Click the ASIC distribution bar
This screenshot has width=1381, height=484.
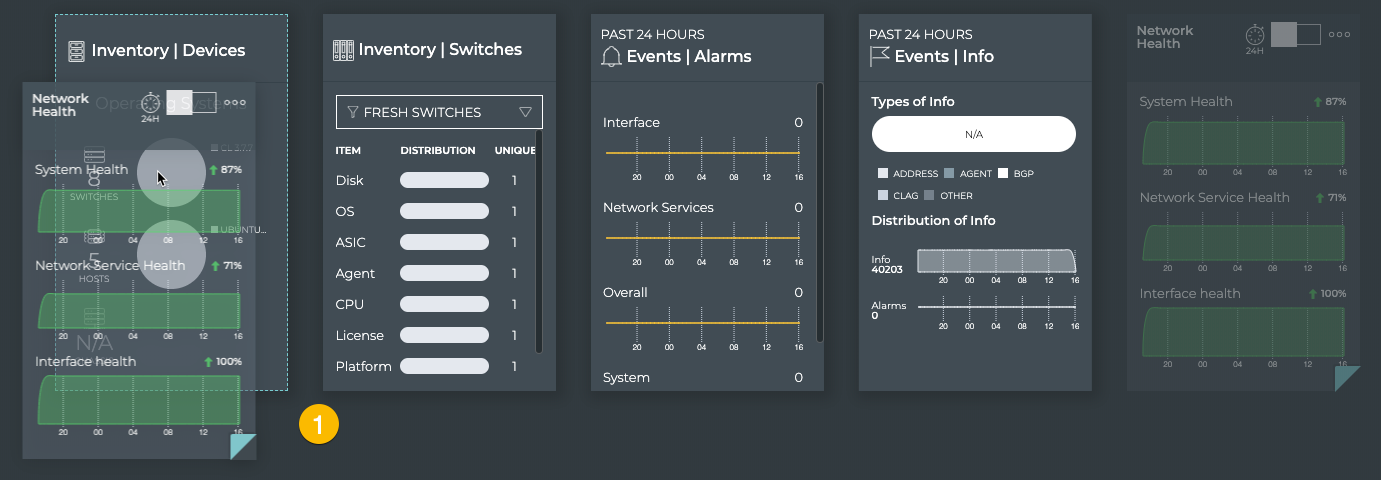click(x=444, y=243)
